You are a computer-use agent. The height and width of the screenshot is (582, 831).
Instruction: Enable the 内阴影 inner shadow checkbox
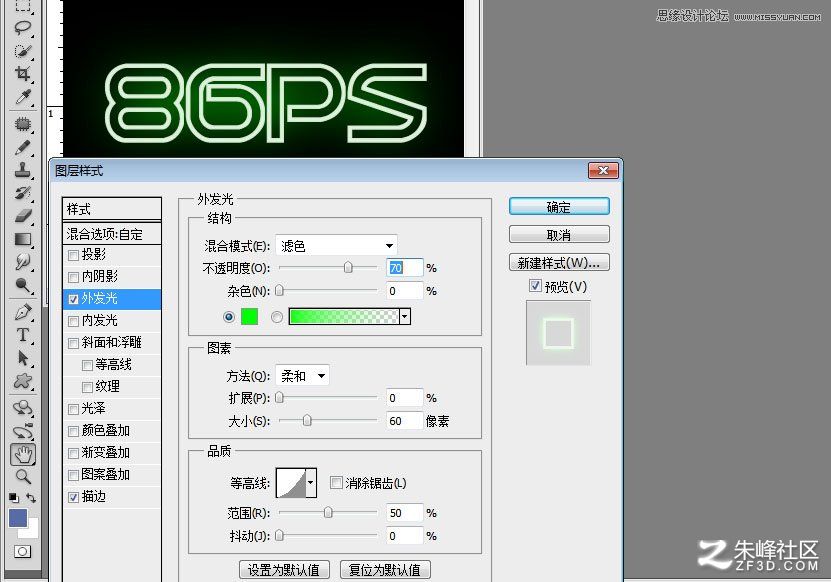[74, 277]
